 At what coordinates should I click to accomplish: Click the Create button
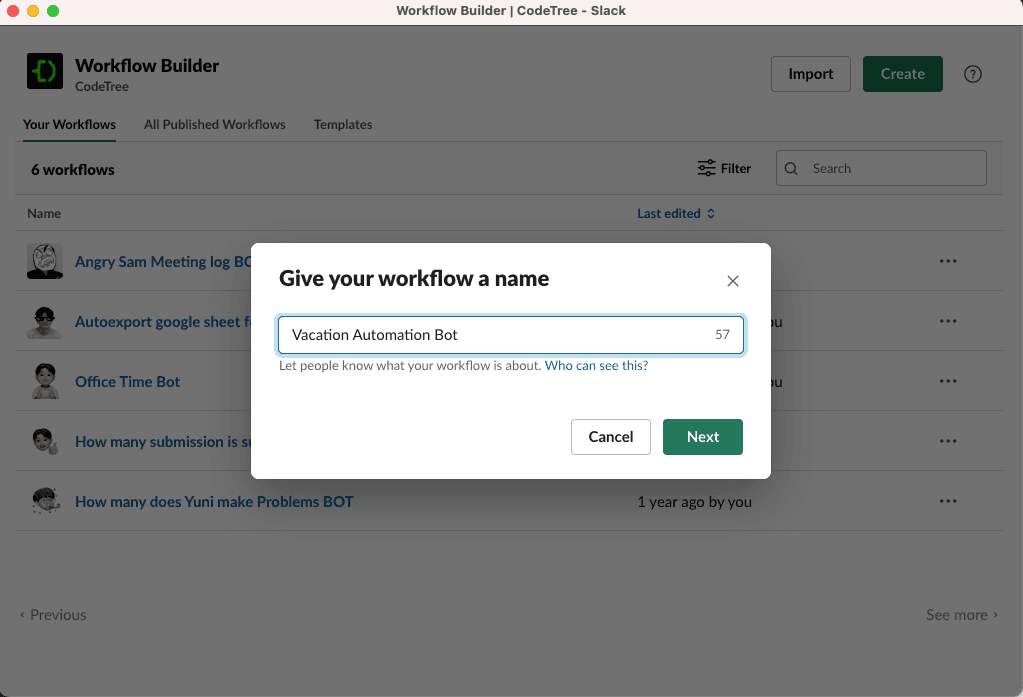[x=902, y=74]
